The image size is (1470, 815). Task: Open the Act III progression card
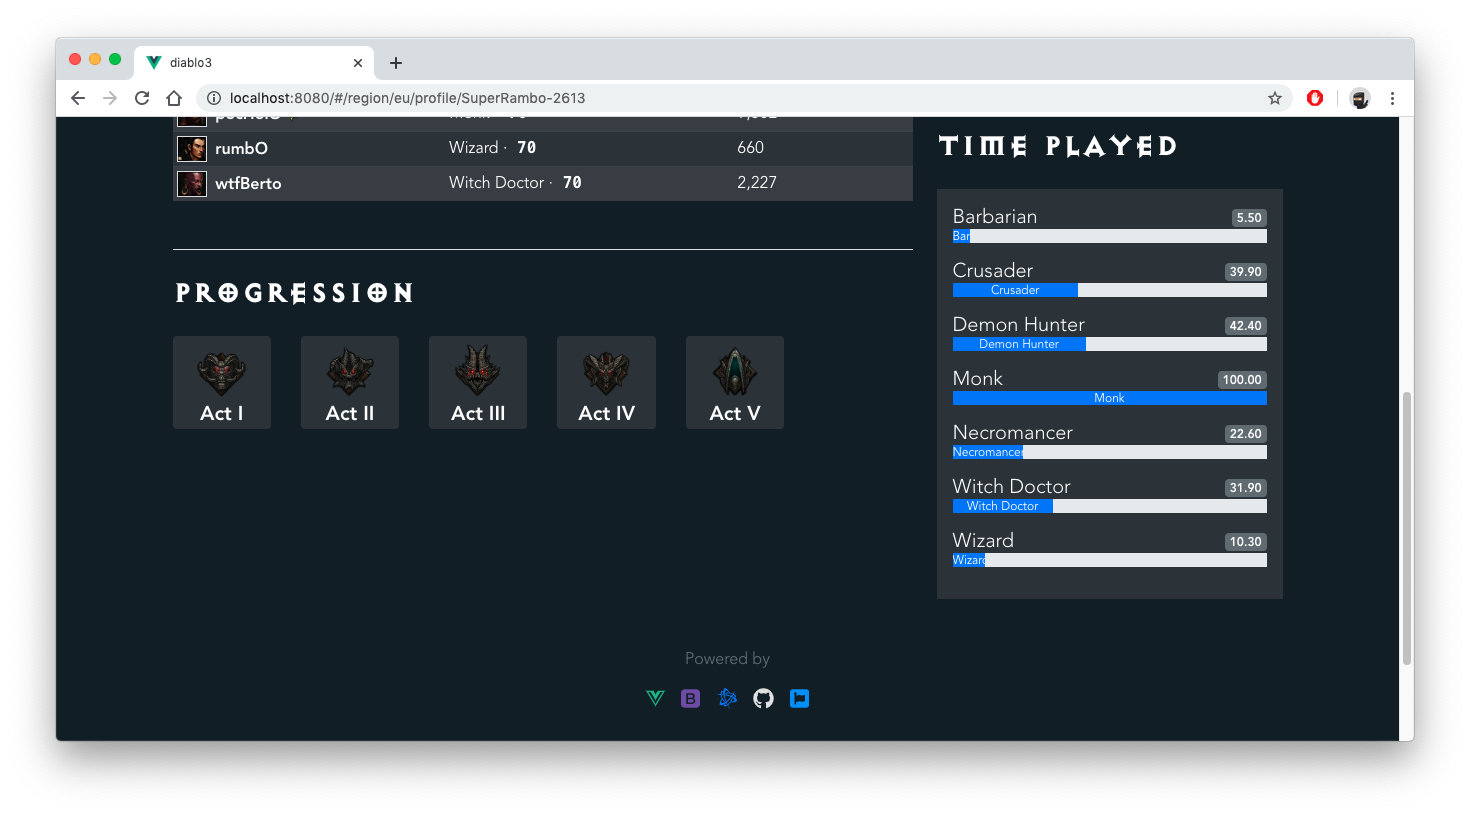click(478, 382)
